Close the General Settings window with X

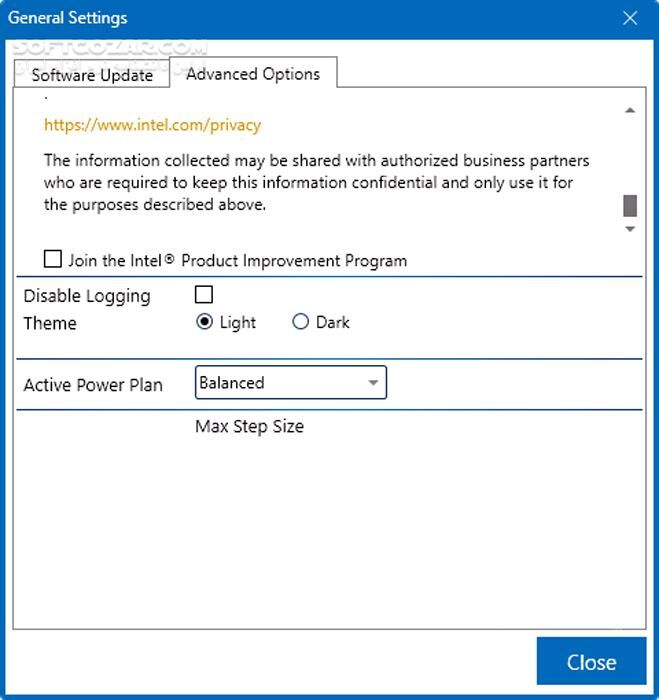(629, 18)
